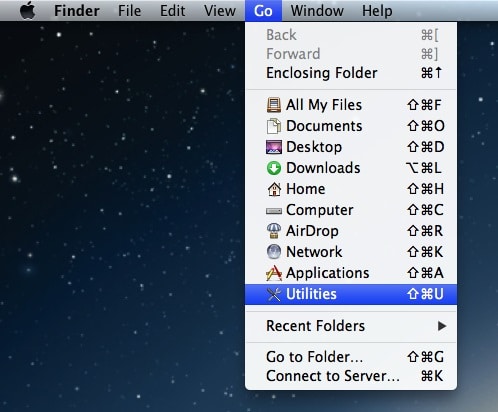Click the green Downloads arrow icon

tap(274, 168)
